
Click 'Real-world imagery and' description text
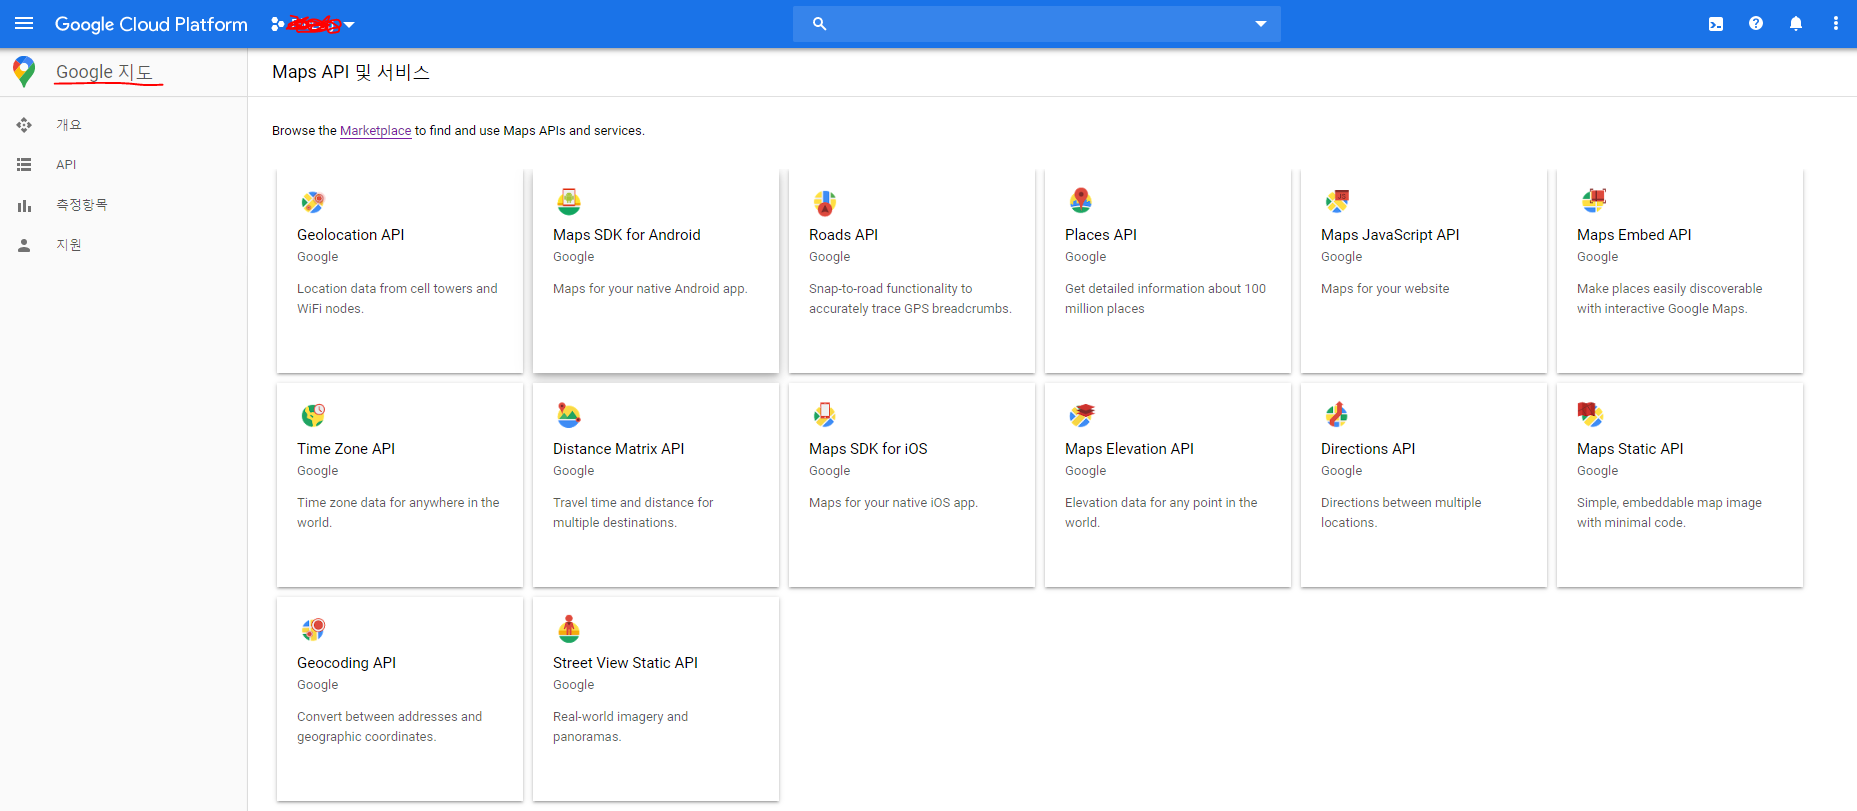pyautogui.click(x=620, y=717)
